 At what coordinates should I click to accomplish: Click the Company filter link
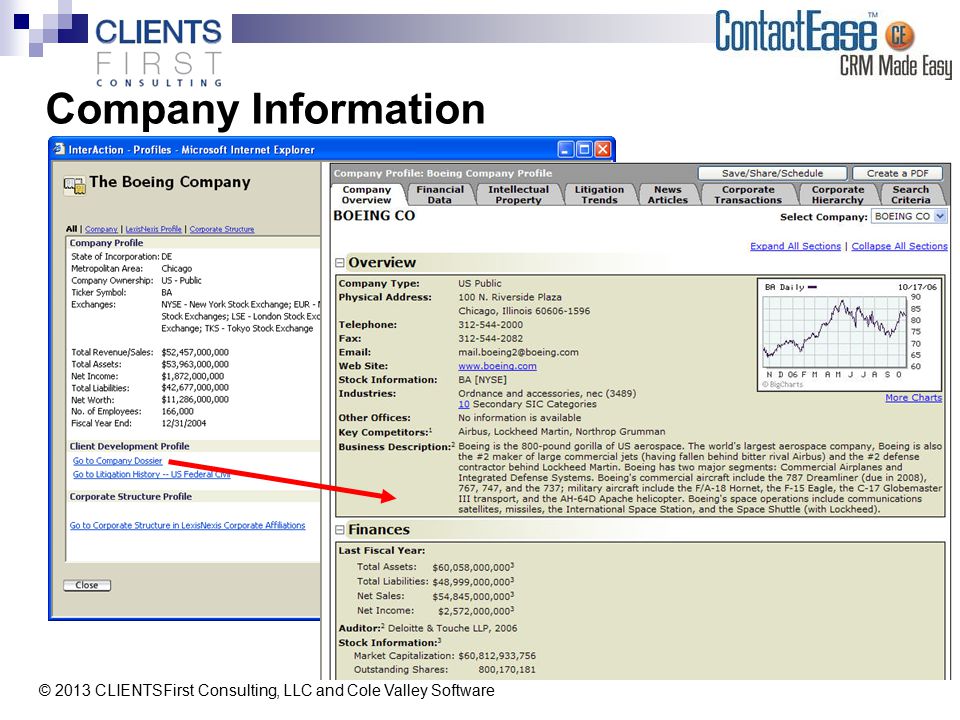(101, 229)
